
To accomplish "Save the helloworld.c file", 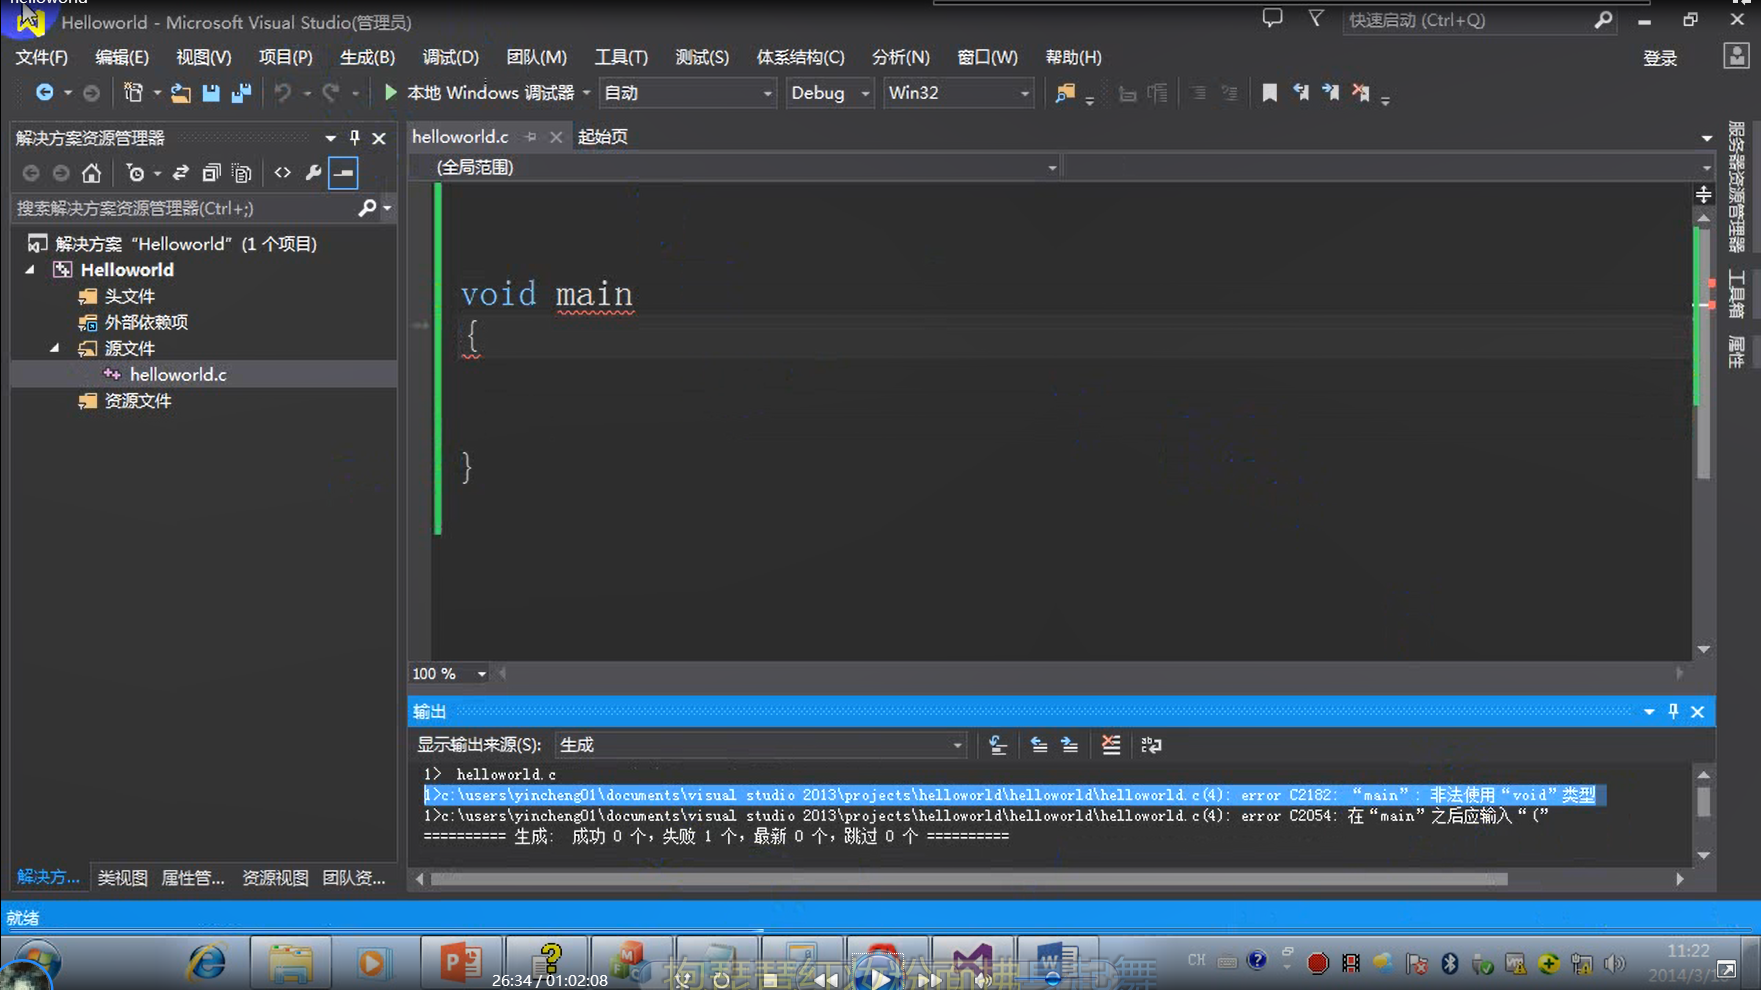I will tap(211, 93).
